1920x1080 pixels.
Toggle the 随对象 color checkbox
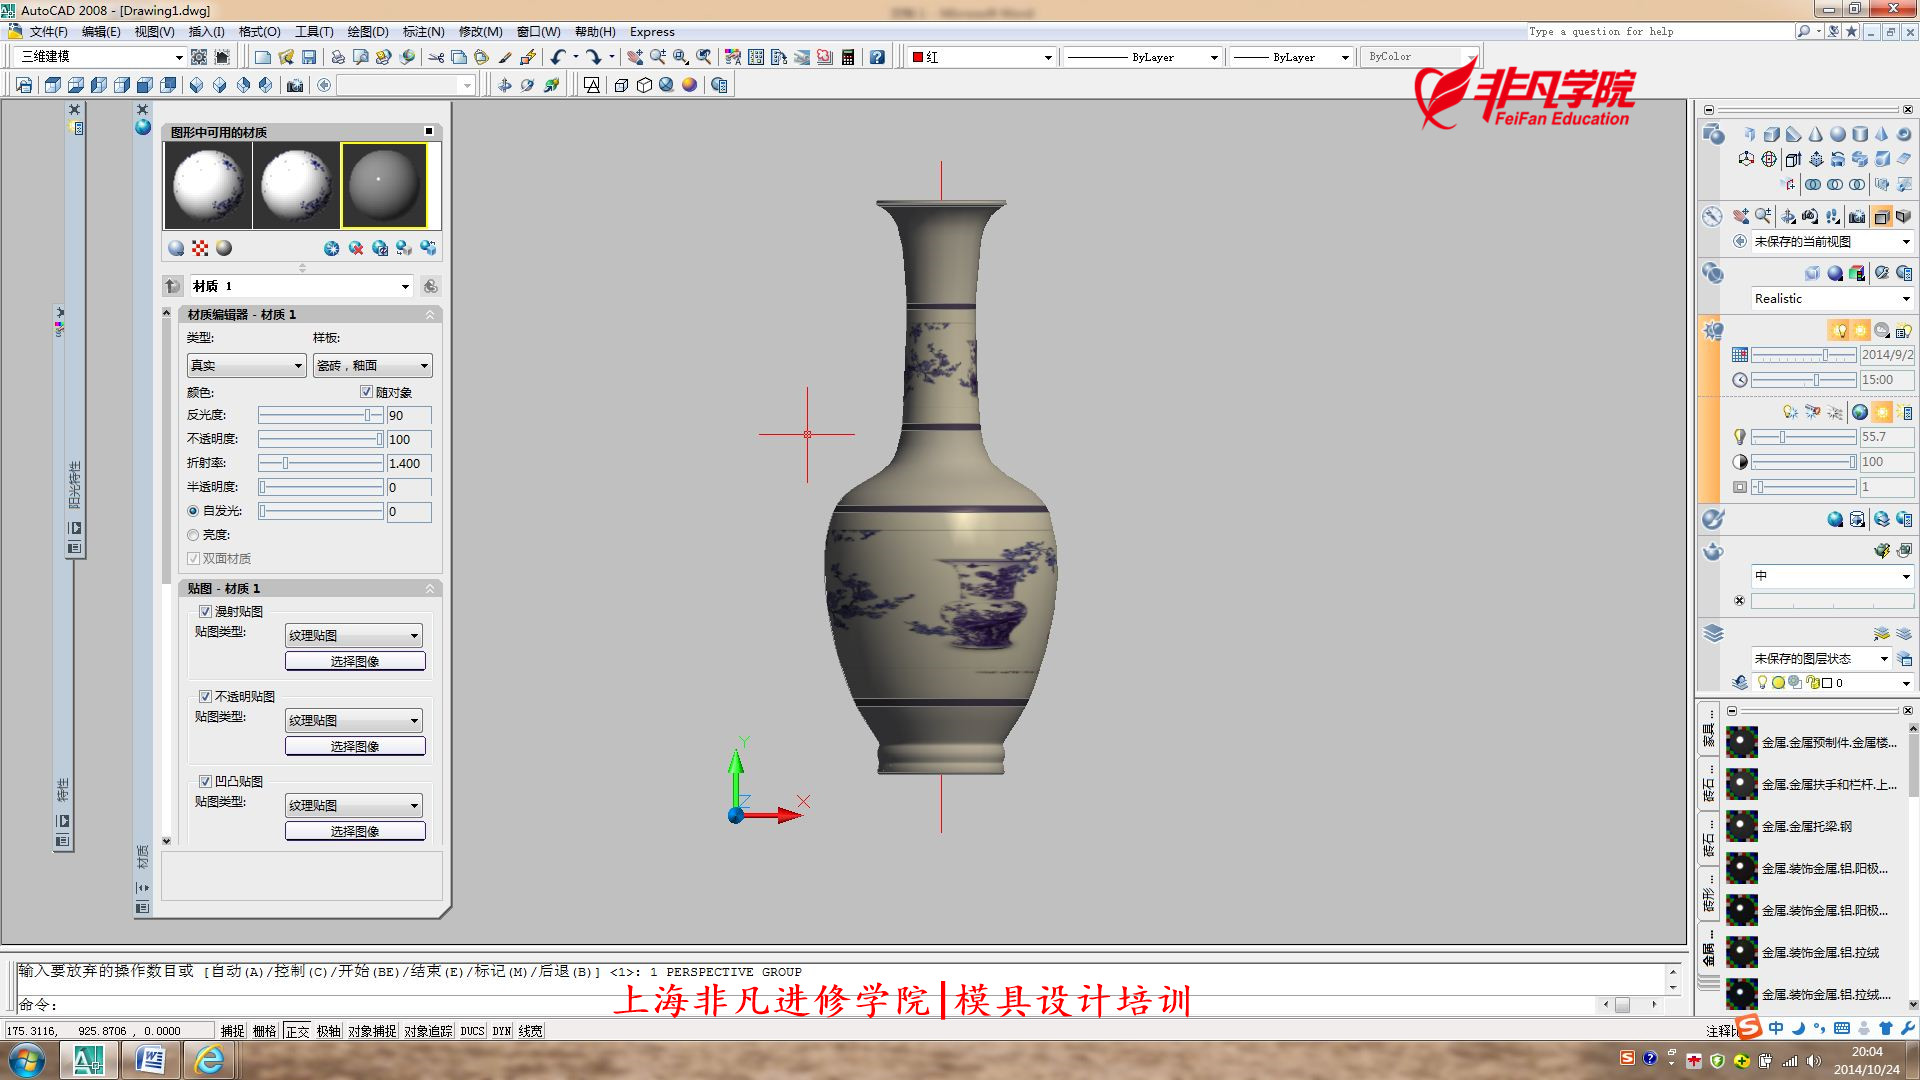[x=366, y=392]
